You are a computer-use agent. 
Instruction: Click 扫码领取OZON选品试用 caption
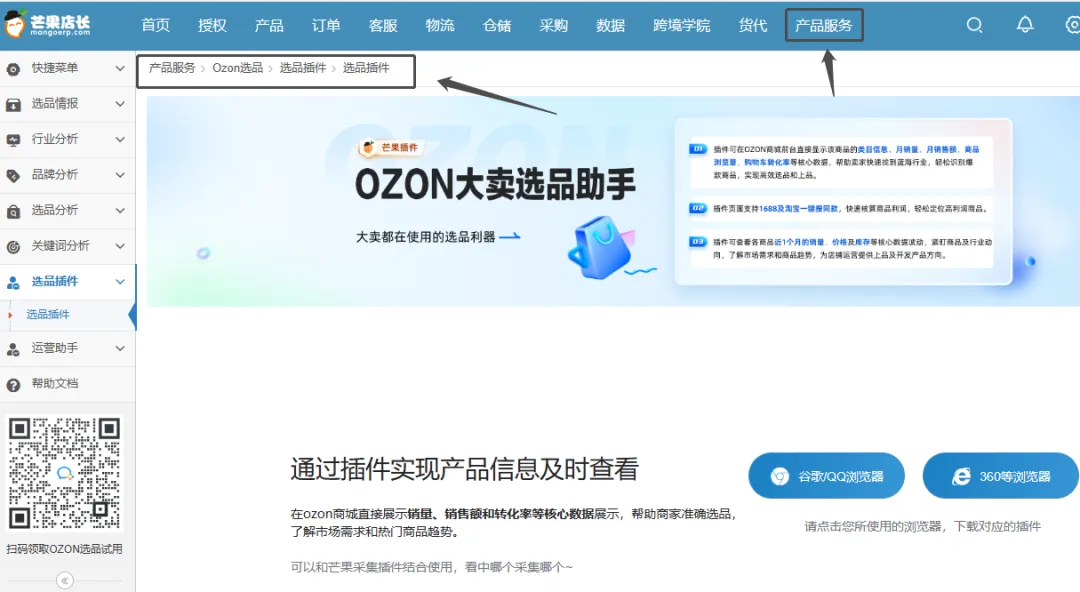(x=65, y=549)
